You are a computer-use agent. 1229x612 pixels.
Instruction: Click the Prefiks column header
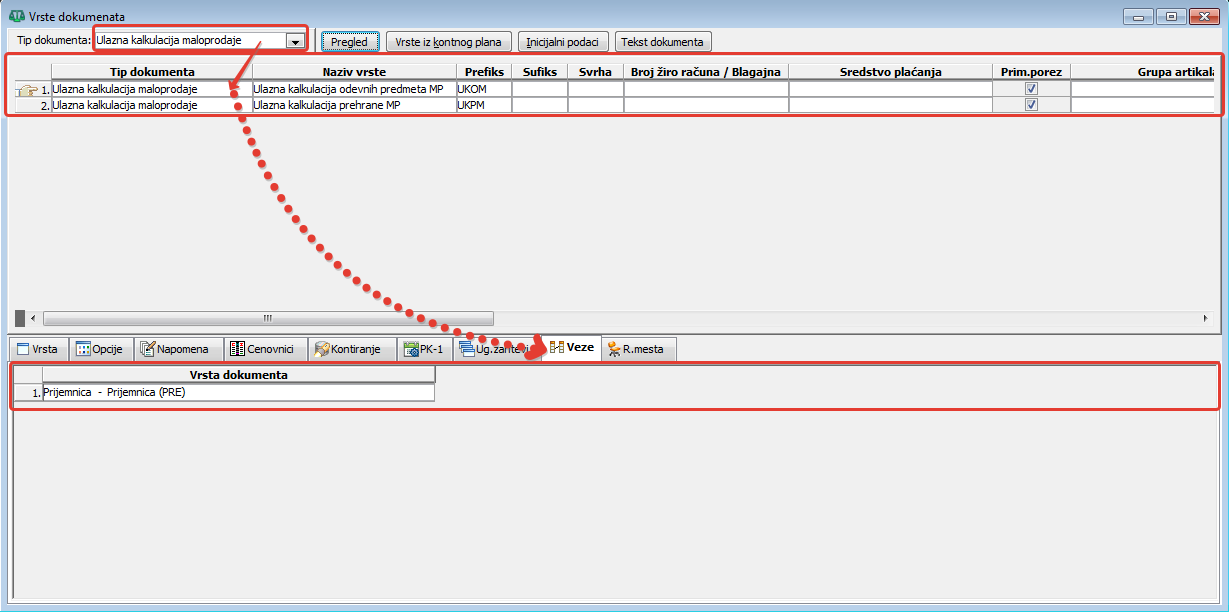484,72
